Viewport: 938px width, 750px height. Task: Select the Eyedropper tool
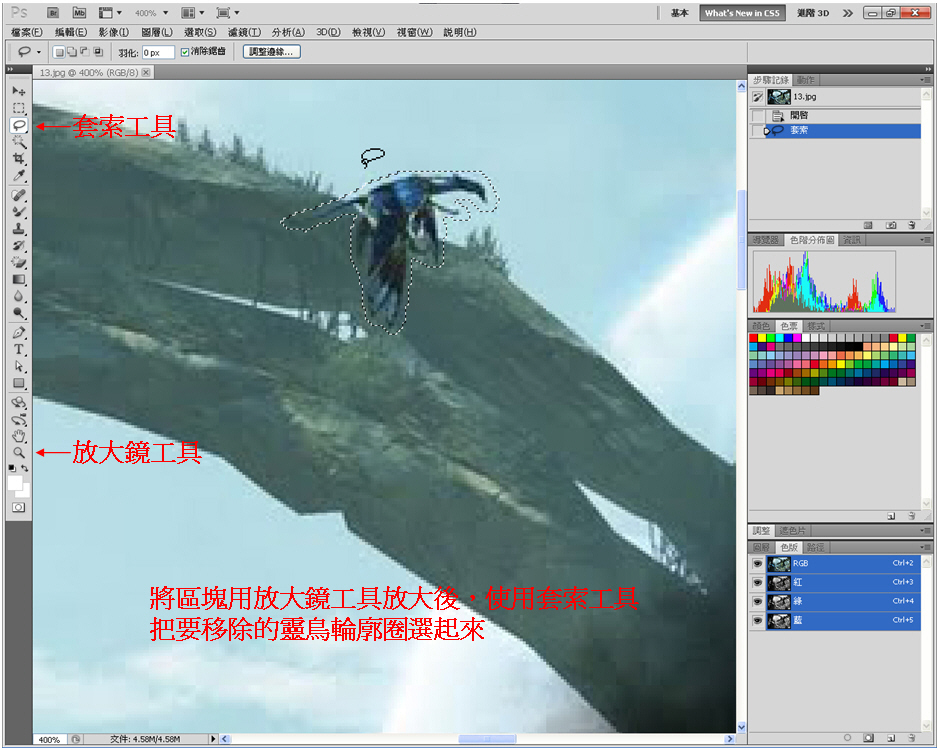(x=19, y=175)
